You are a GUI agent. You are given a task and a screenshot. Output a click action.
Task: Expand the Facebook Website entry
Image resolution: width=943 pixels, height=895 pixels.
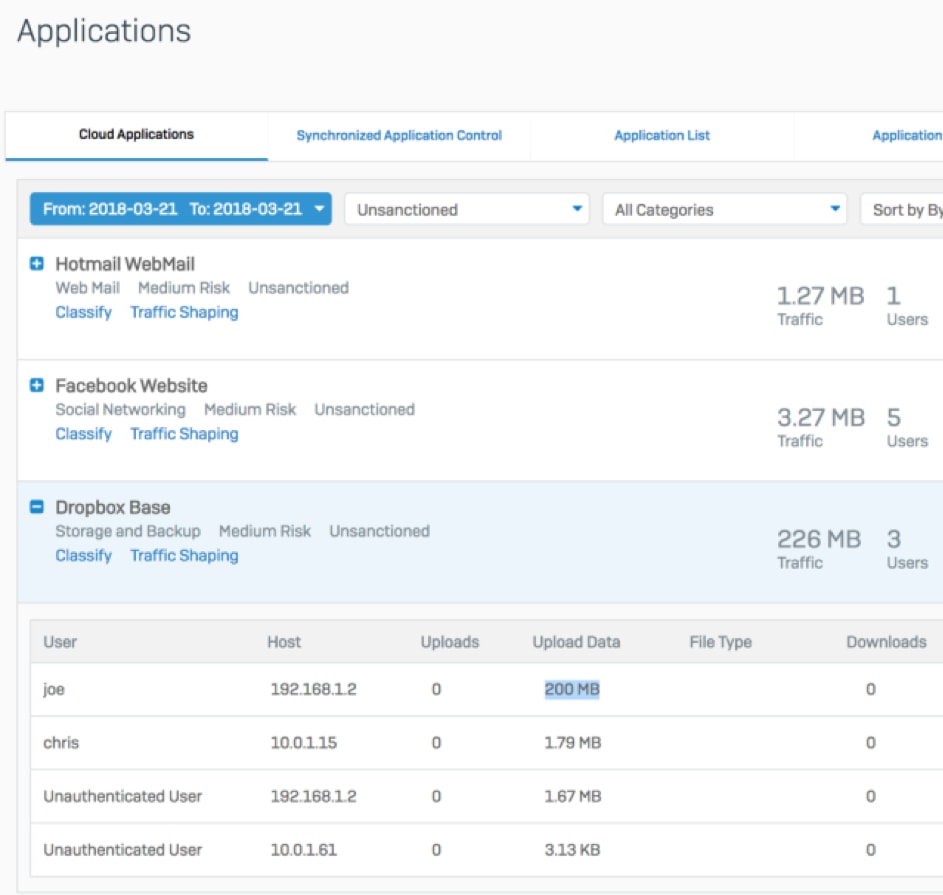click(x=37, y=386)
